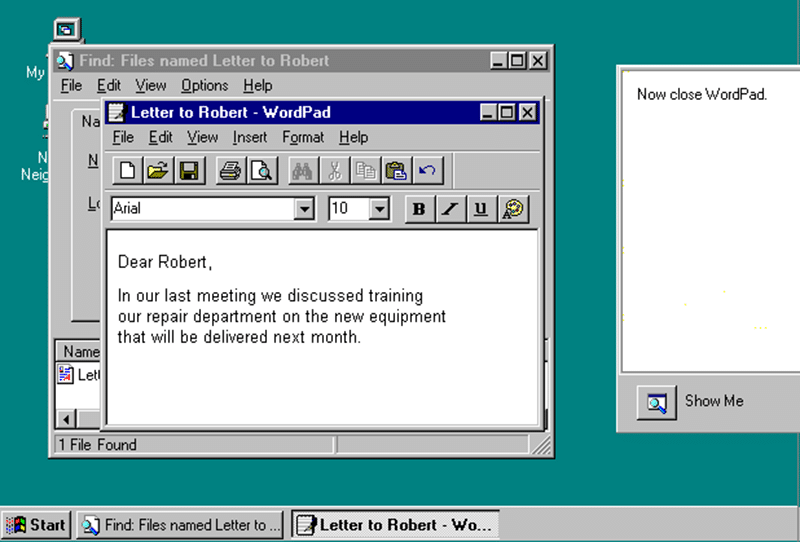Open the Insert menu
This screenshot has width=800, height=542.
(x=249, y=137)
